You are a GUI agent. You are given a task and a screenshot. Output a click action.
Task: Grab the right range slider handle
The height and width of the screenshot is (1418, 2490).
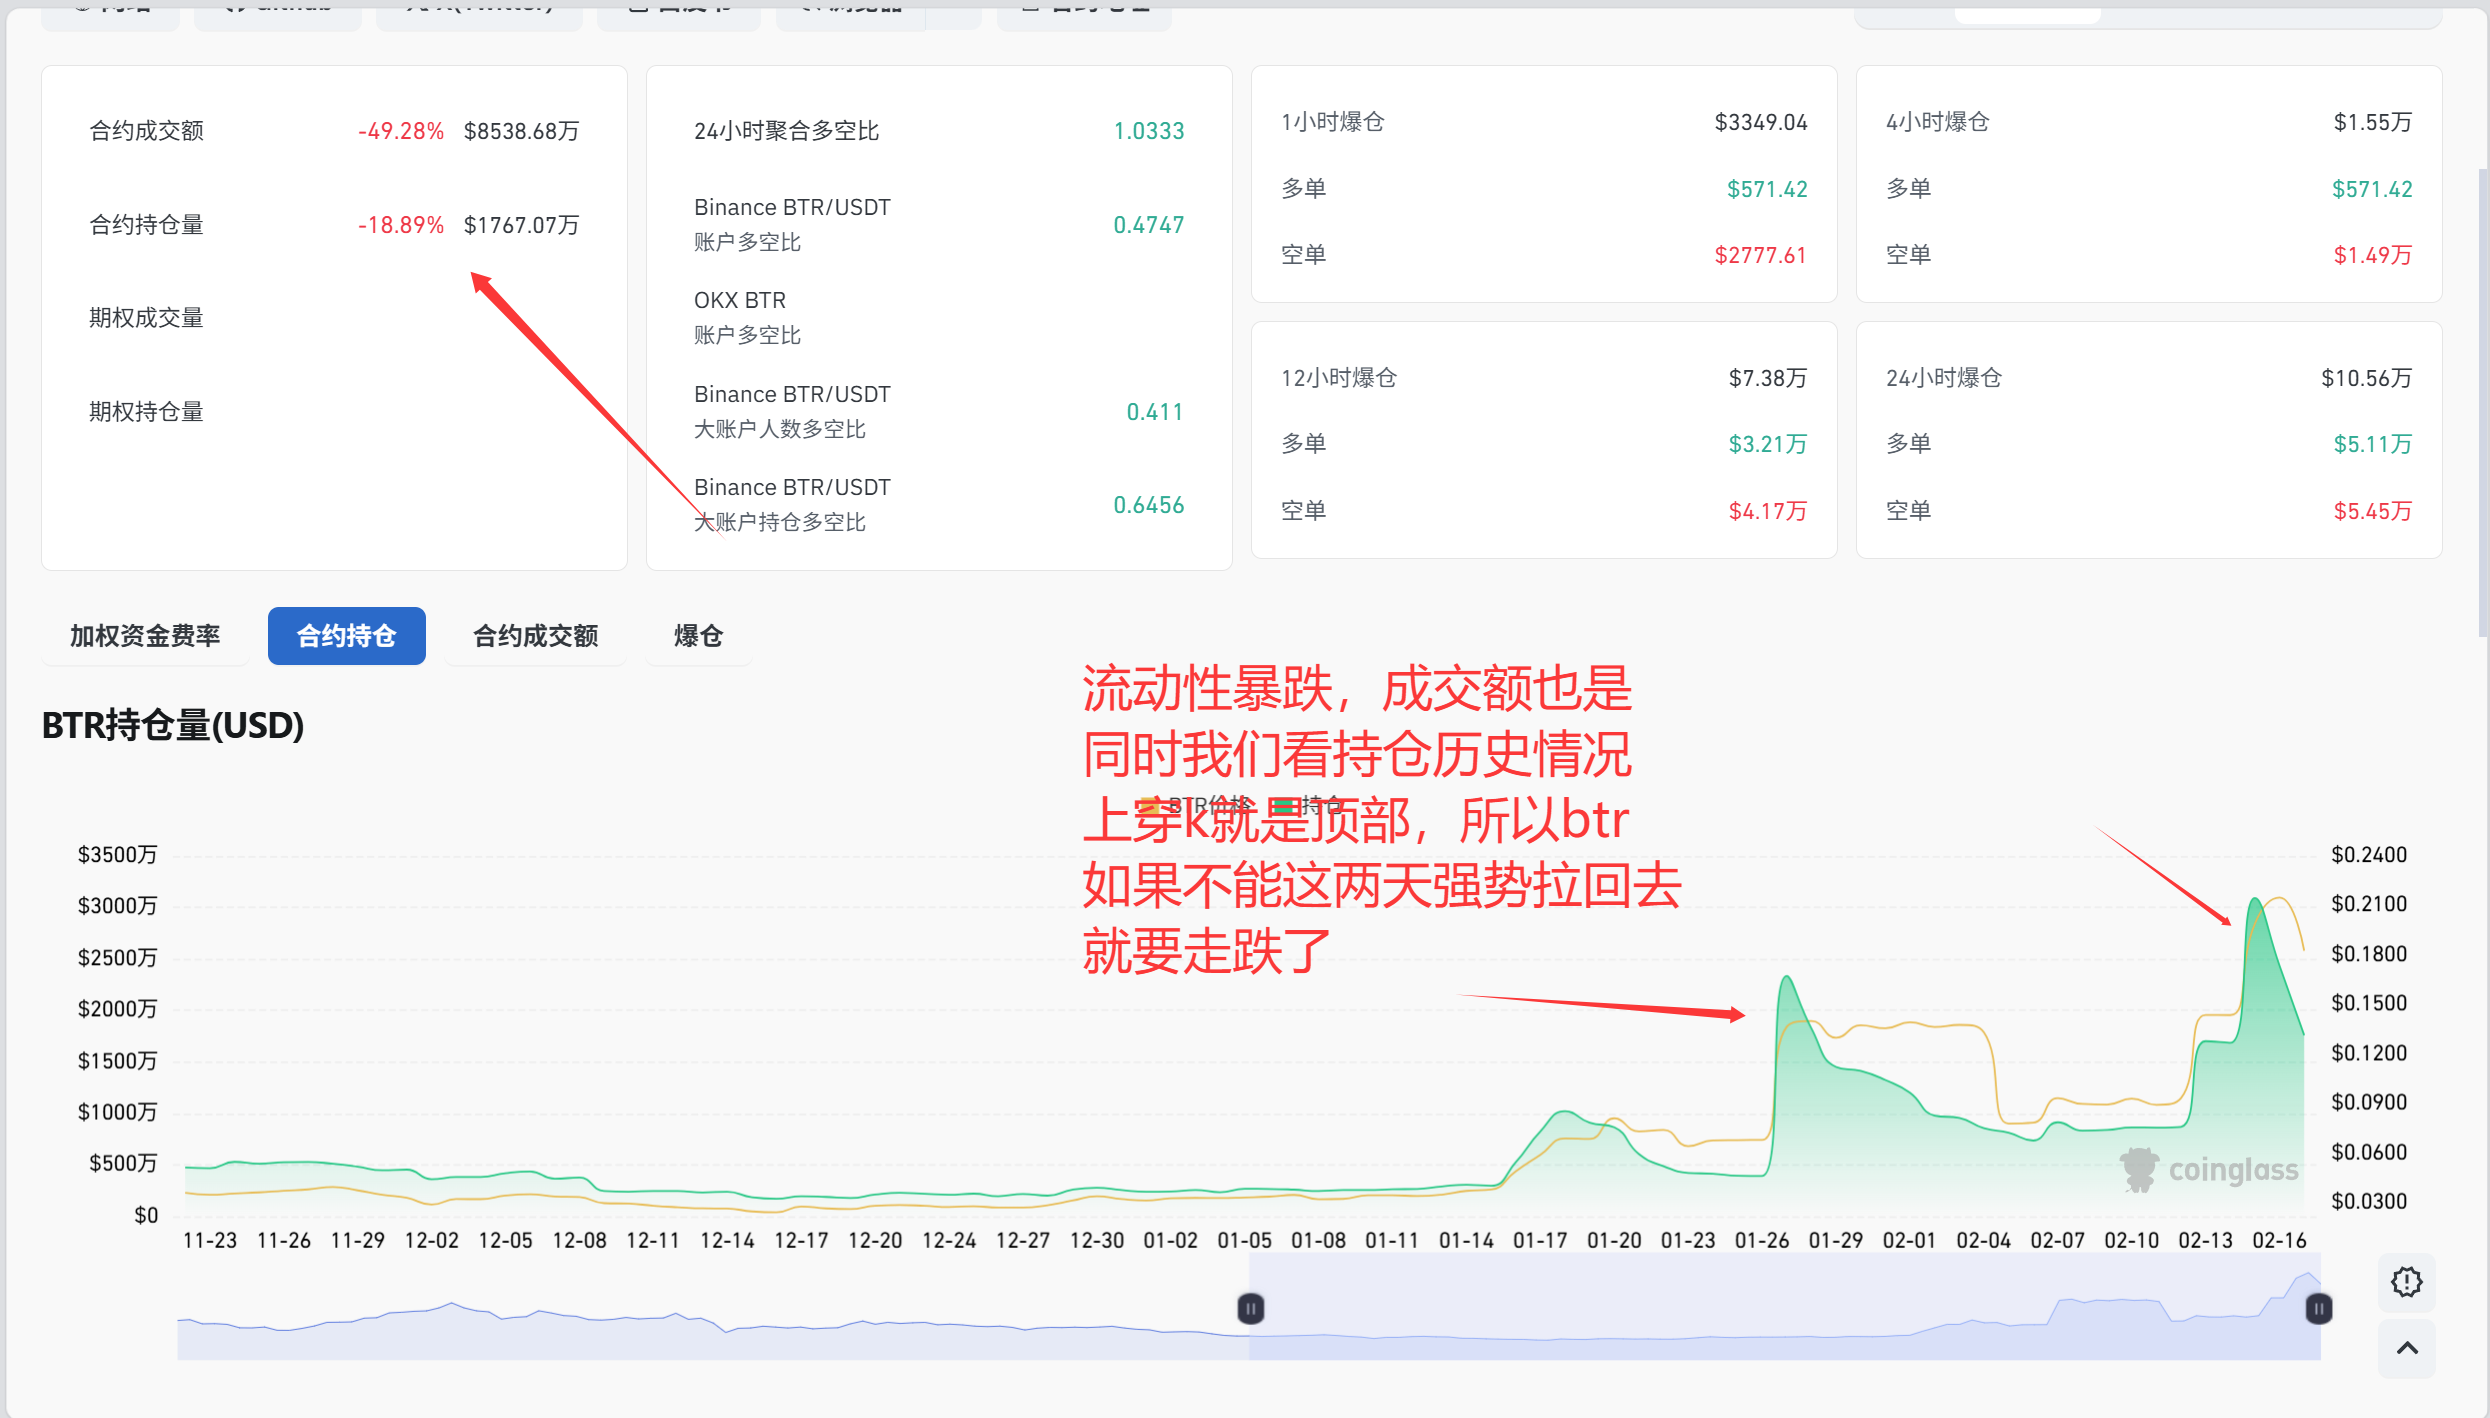pyautogui.click(x=2318, y=1308)
